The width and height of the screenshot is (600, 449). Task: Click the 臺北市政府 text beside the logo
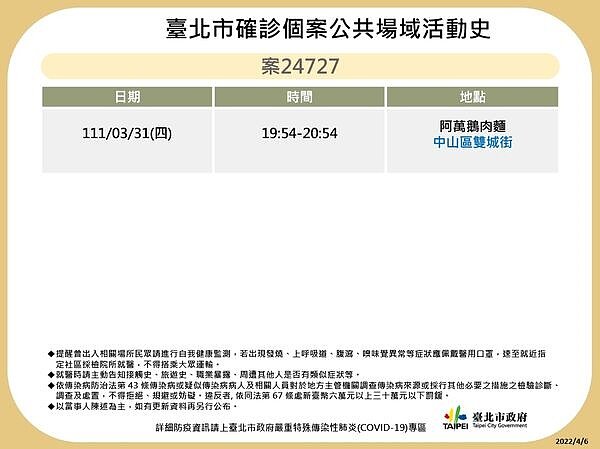click(x=500, y=416)
